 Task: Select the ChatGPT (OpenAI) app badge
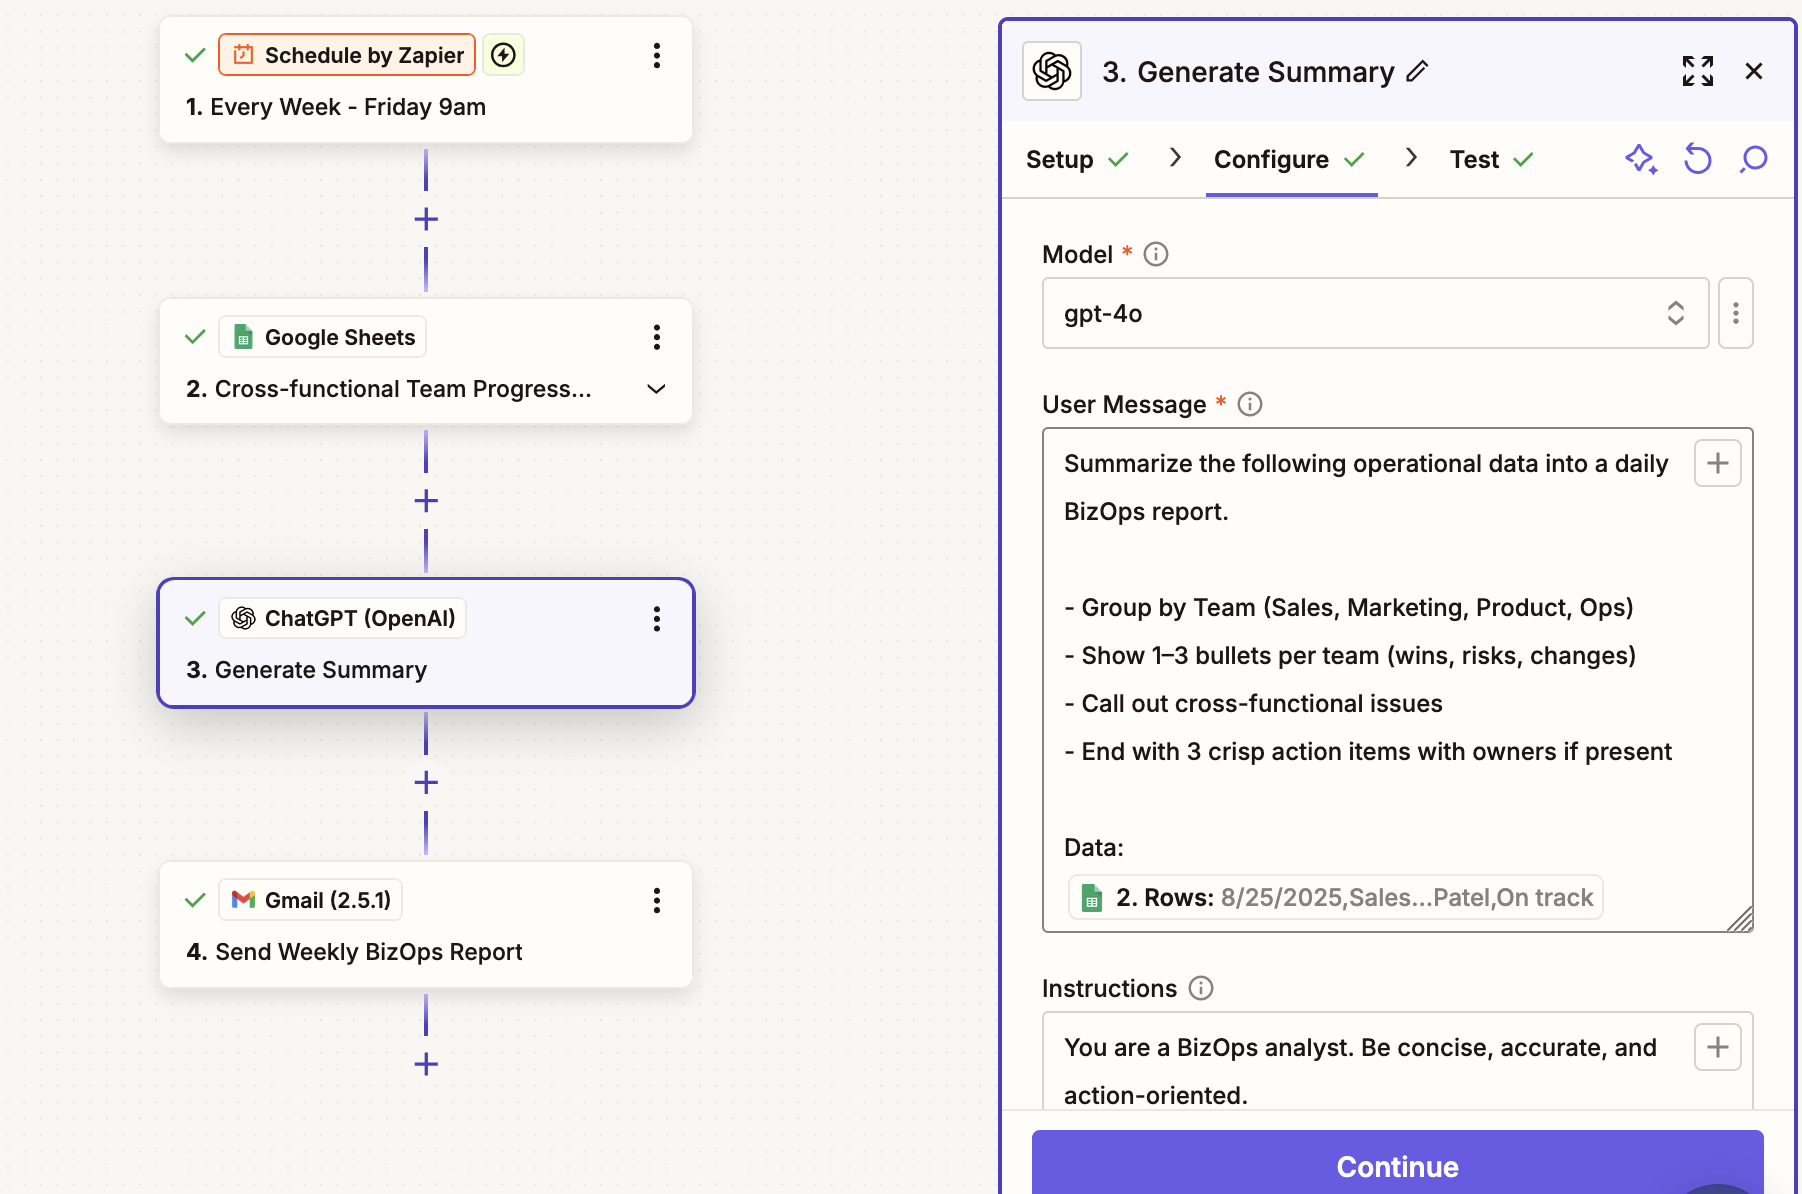coord(343,619)
